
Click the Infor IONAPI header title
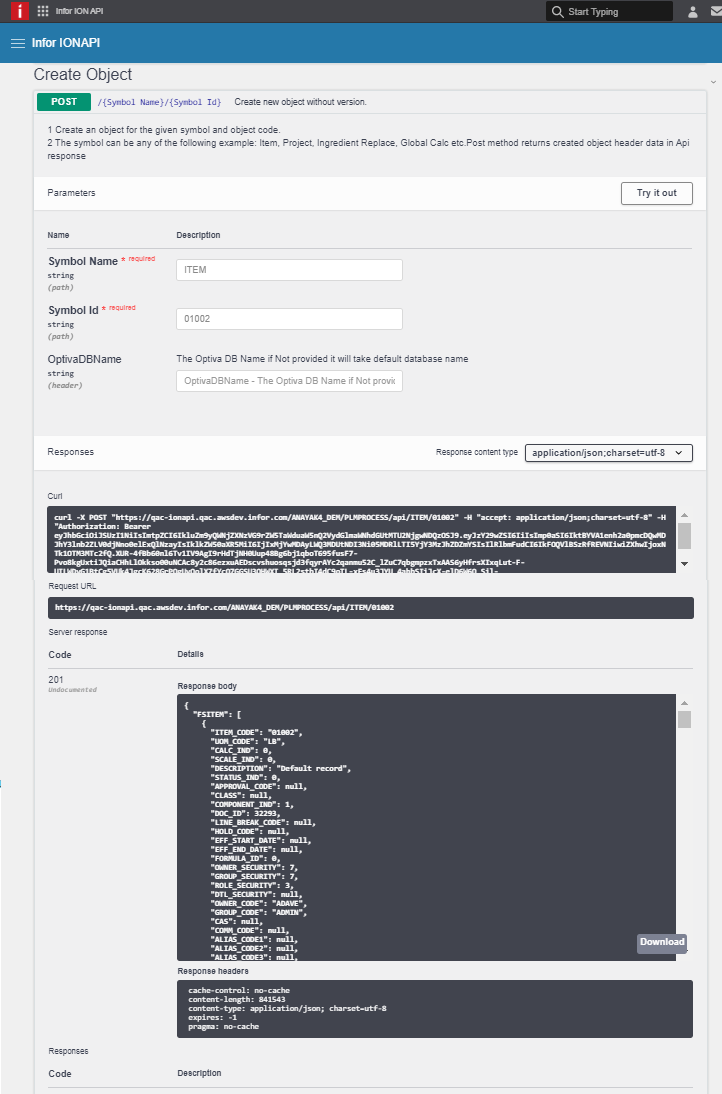click(66, 43)
